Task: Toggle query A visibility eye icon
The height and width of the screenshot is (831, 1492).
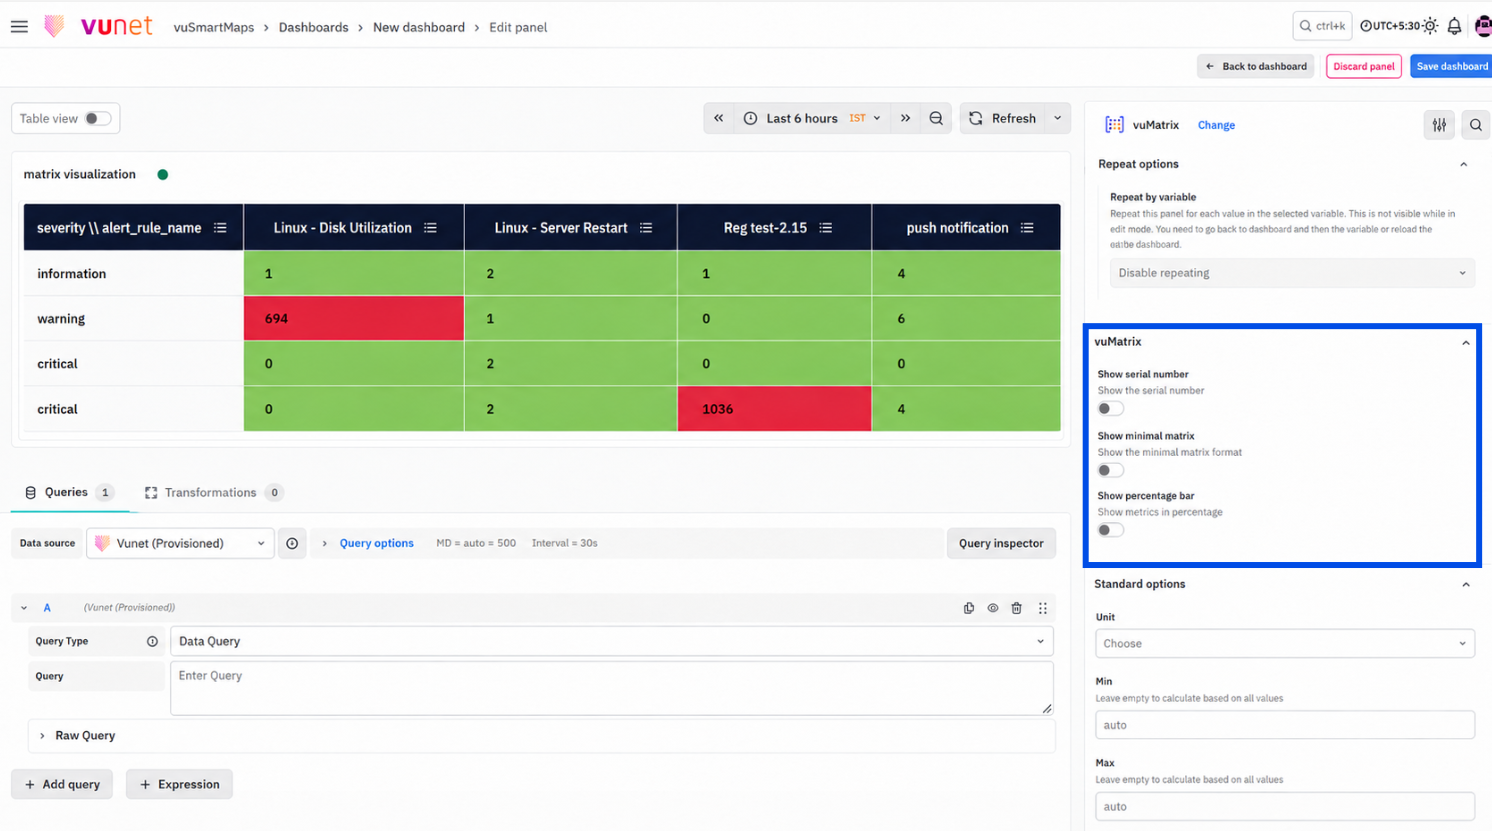Action: point(993,608)
